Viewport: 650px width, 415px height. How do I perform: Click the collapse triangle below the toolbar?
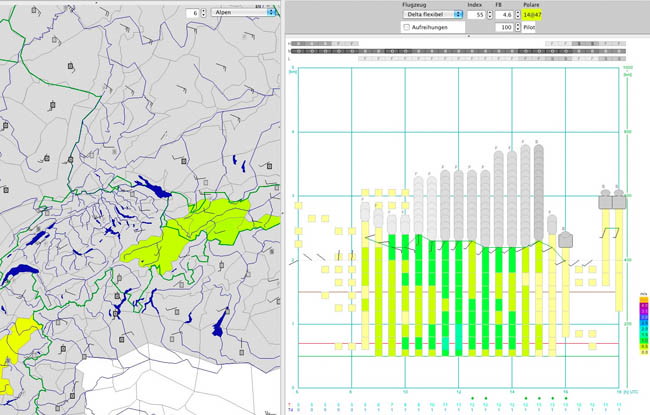pyautogui.click(x=469, y=36)
